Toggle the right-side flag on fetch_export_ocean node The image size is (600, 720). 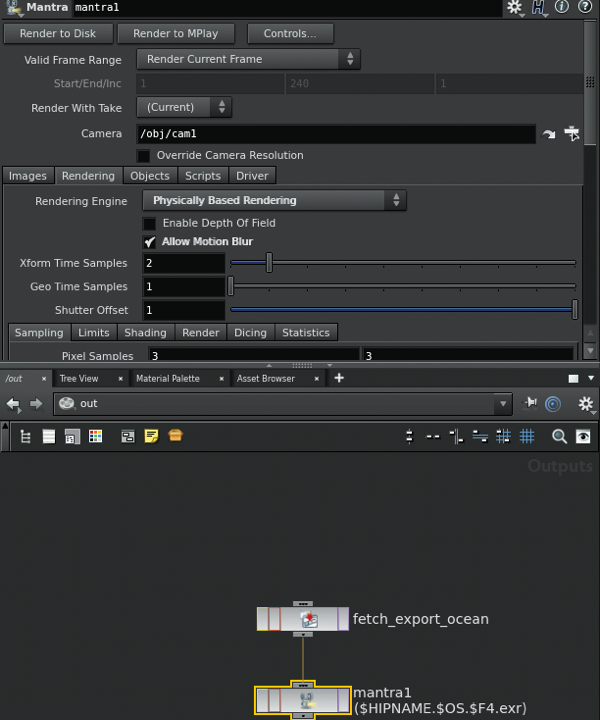343,619
